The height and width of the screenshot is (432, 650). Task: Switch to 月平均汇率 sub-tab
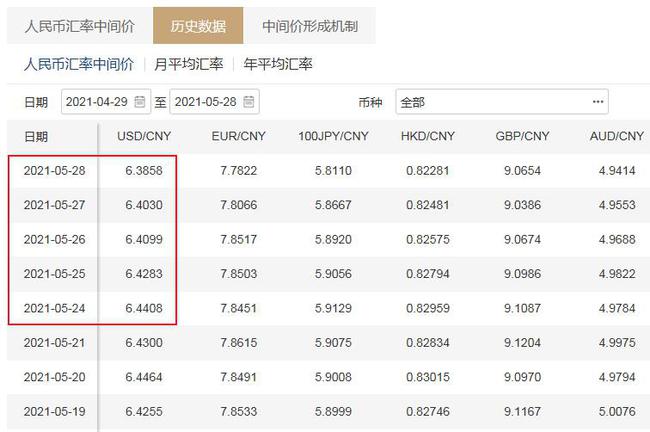click(x=189, y=64)
